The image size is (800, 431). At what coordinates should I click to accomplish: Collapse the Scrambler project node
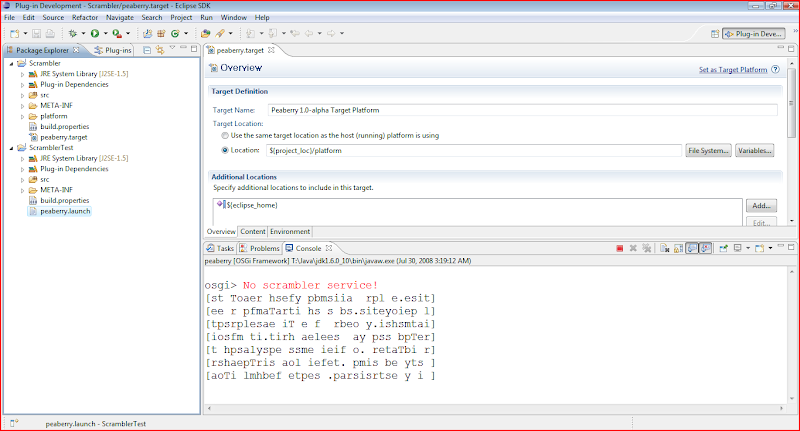[12, 64]
